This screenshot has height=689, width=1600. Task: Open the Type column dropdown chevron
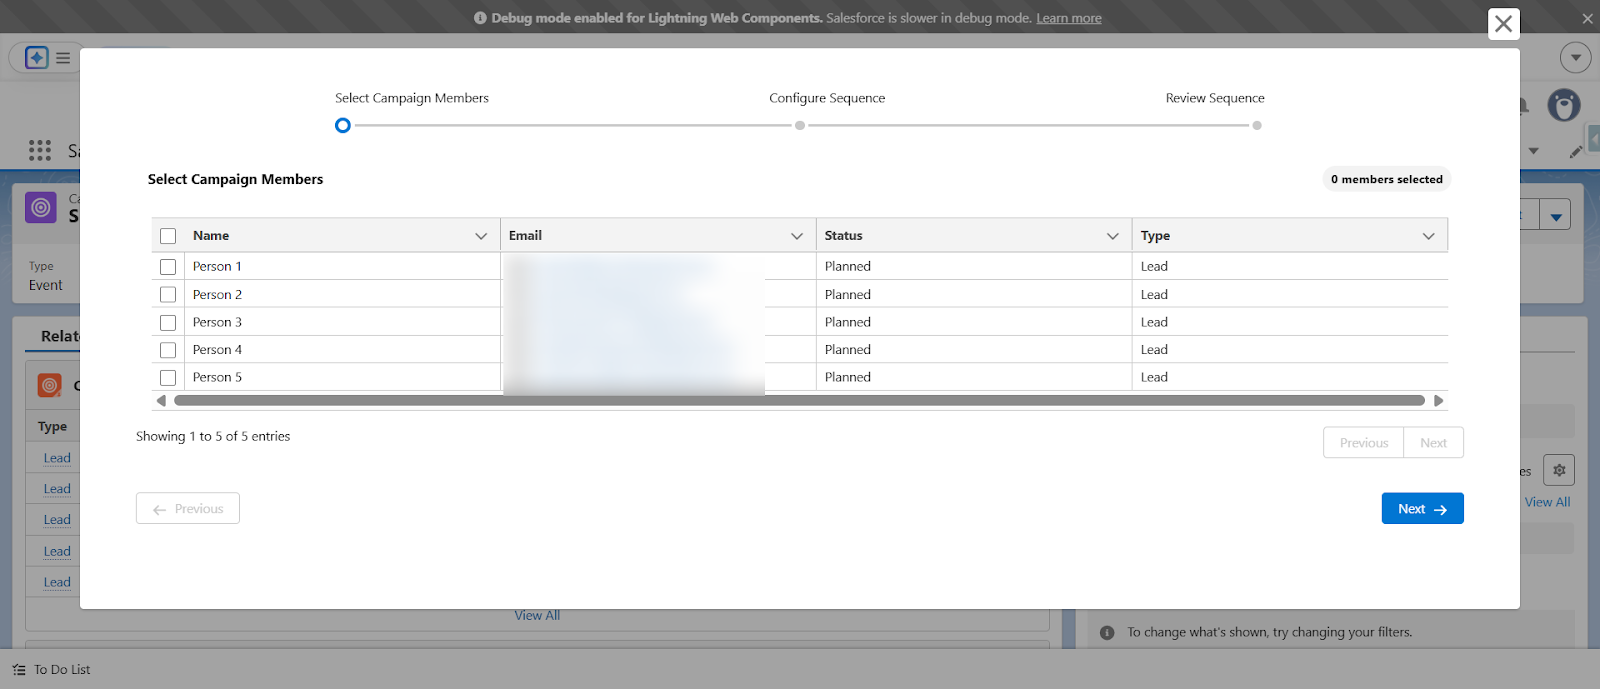click(1429, 236)
